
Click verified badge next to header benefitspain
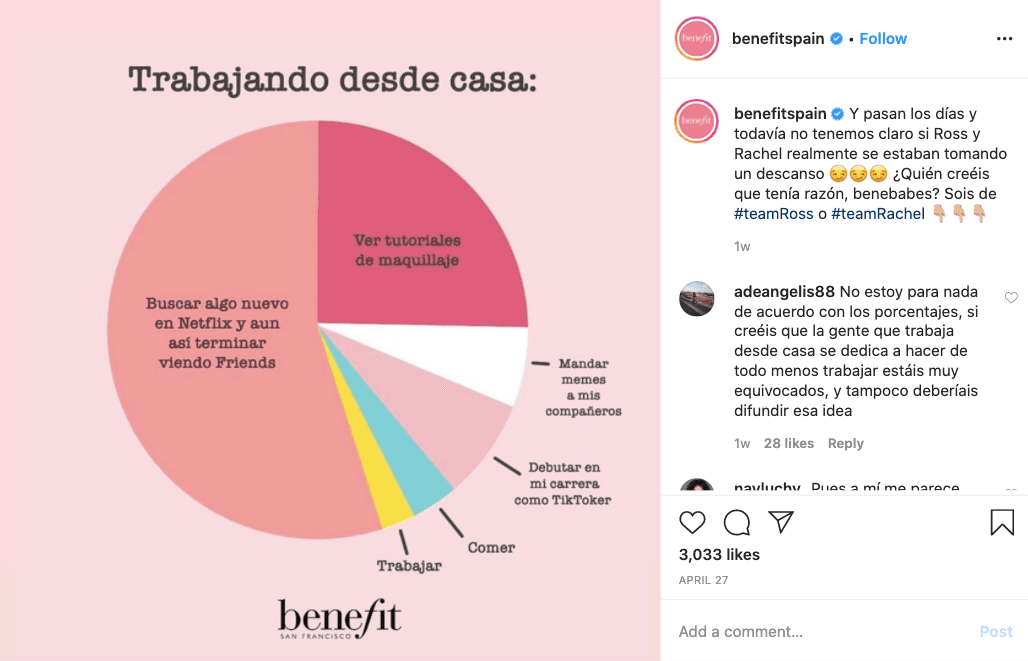(x=837, y=39)
